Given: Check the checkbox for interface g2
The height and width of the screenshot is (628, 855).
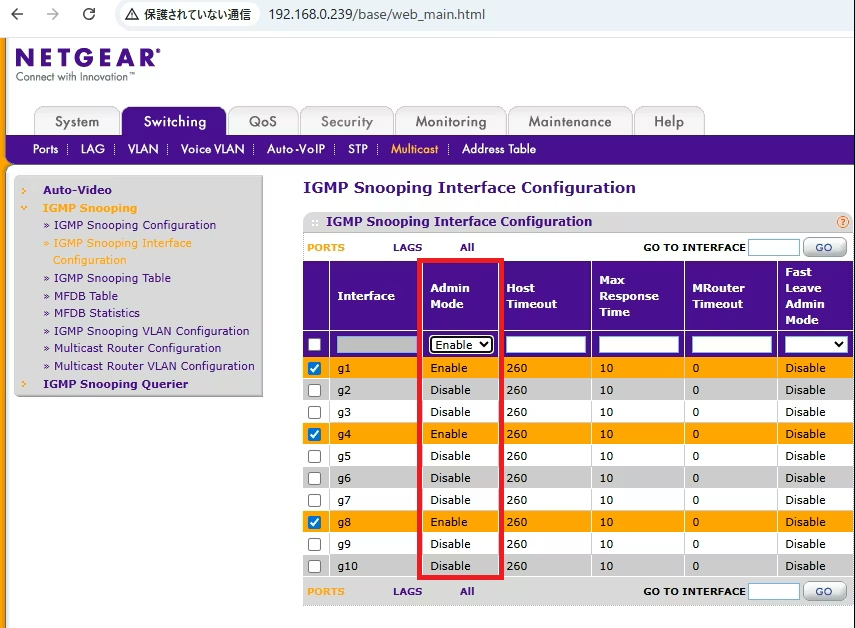Looking at the screenshot, I should point(315,389).
